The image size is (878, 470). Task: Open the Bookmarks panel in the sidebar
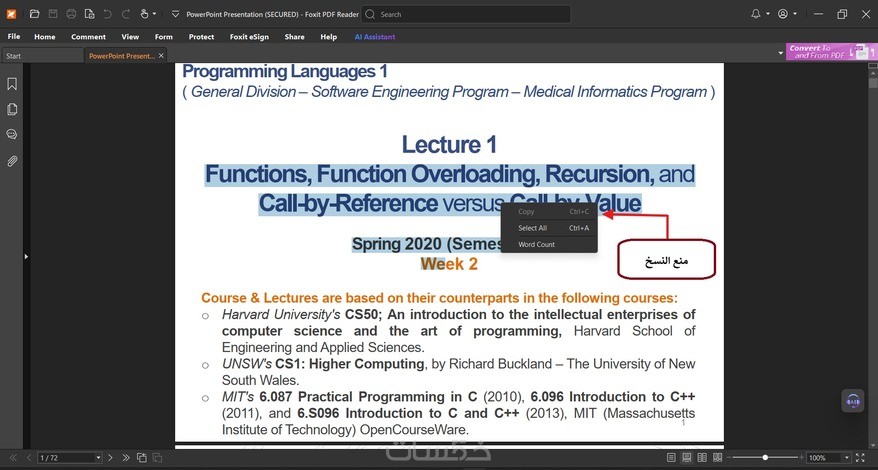[x=12, y=84]
